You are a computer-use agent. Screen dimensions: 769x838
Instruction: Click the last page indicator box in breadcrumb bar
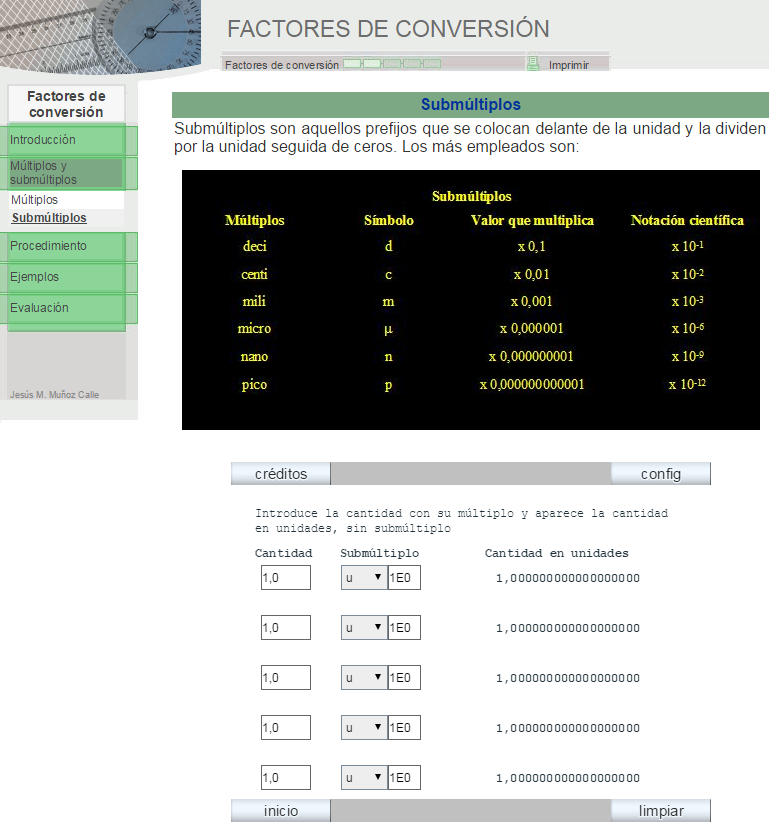pos(432,64)
